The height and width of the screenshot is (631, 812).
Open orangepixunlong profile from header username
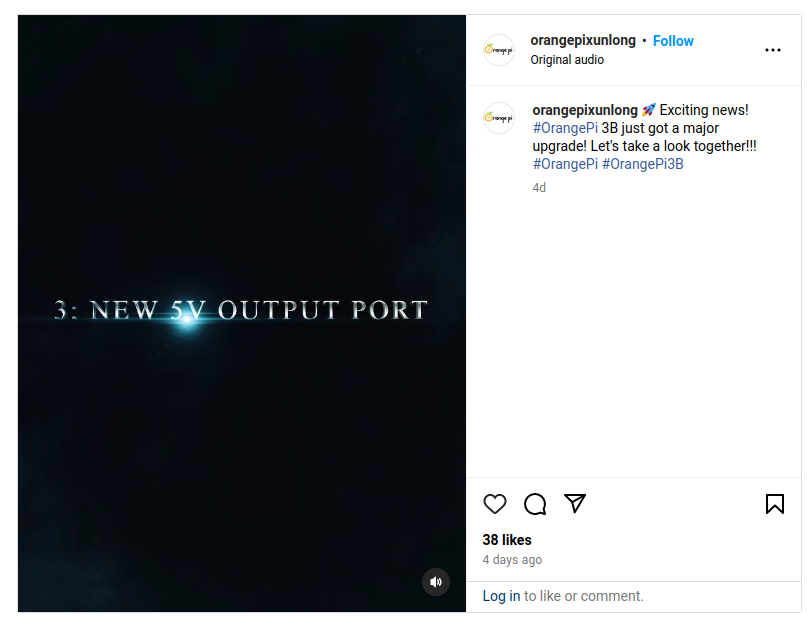(x=583, y=40)
